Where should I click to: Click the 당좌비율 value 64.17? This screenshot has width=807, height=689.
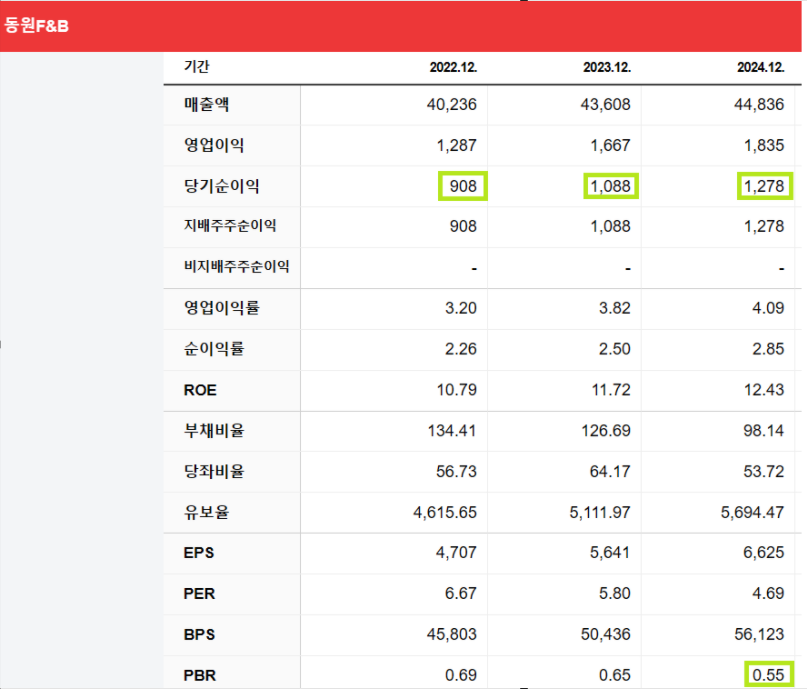(x=610, y=471)
